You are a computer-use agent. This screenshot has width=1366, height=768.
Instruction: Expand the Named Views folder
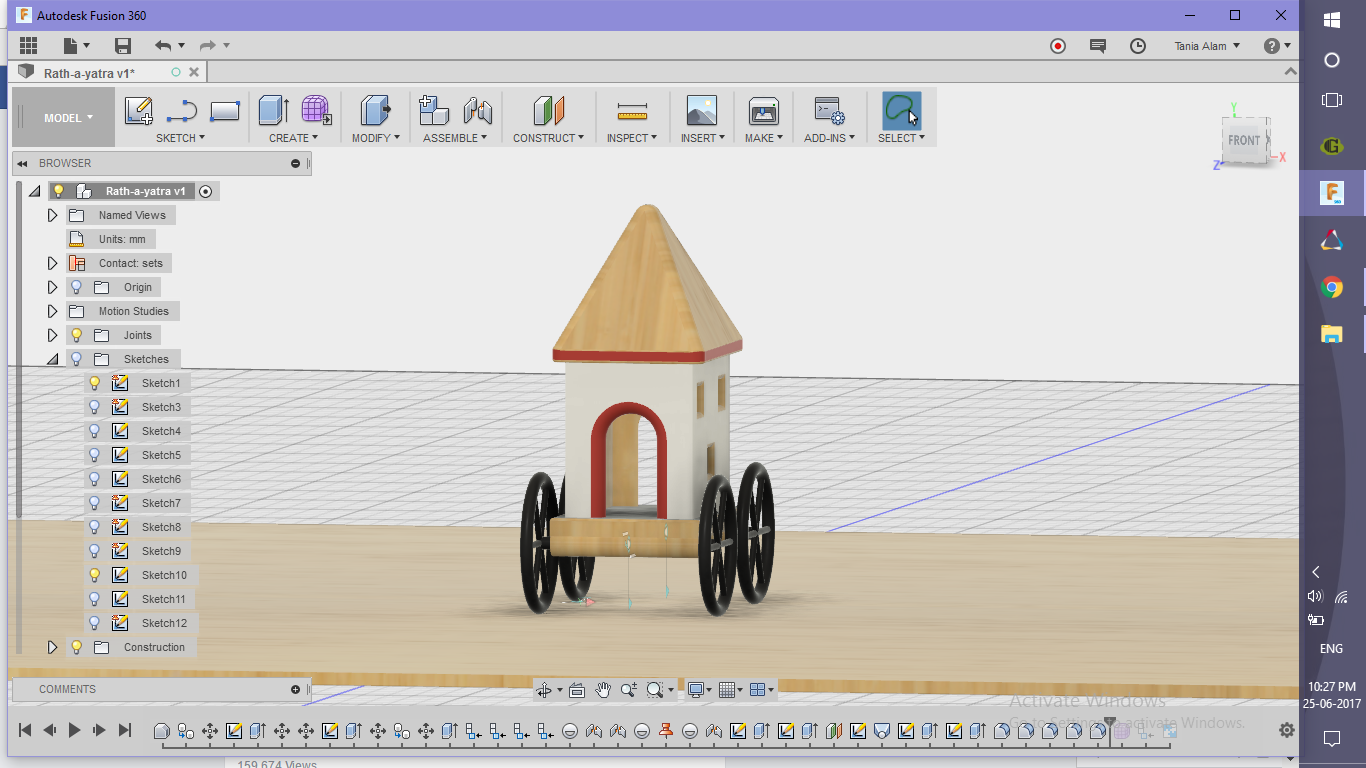[x=53, y=215]
